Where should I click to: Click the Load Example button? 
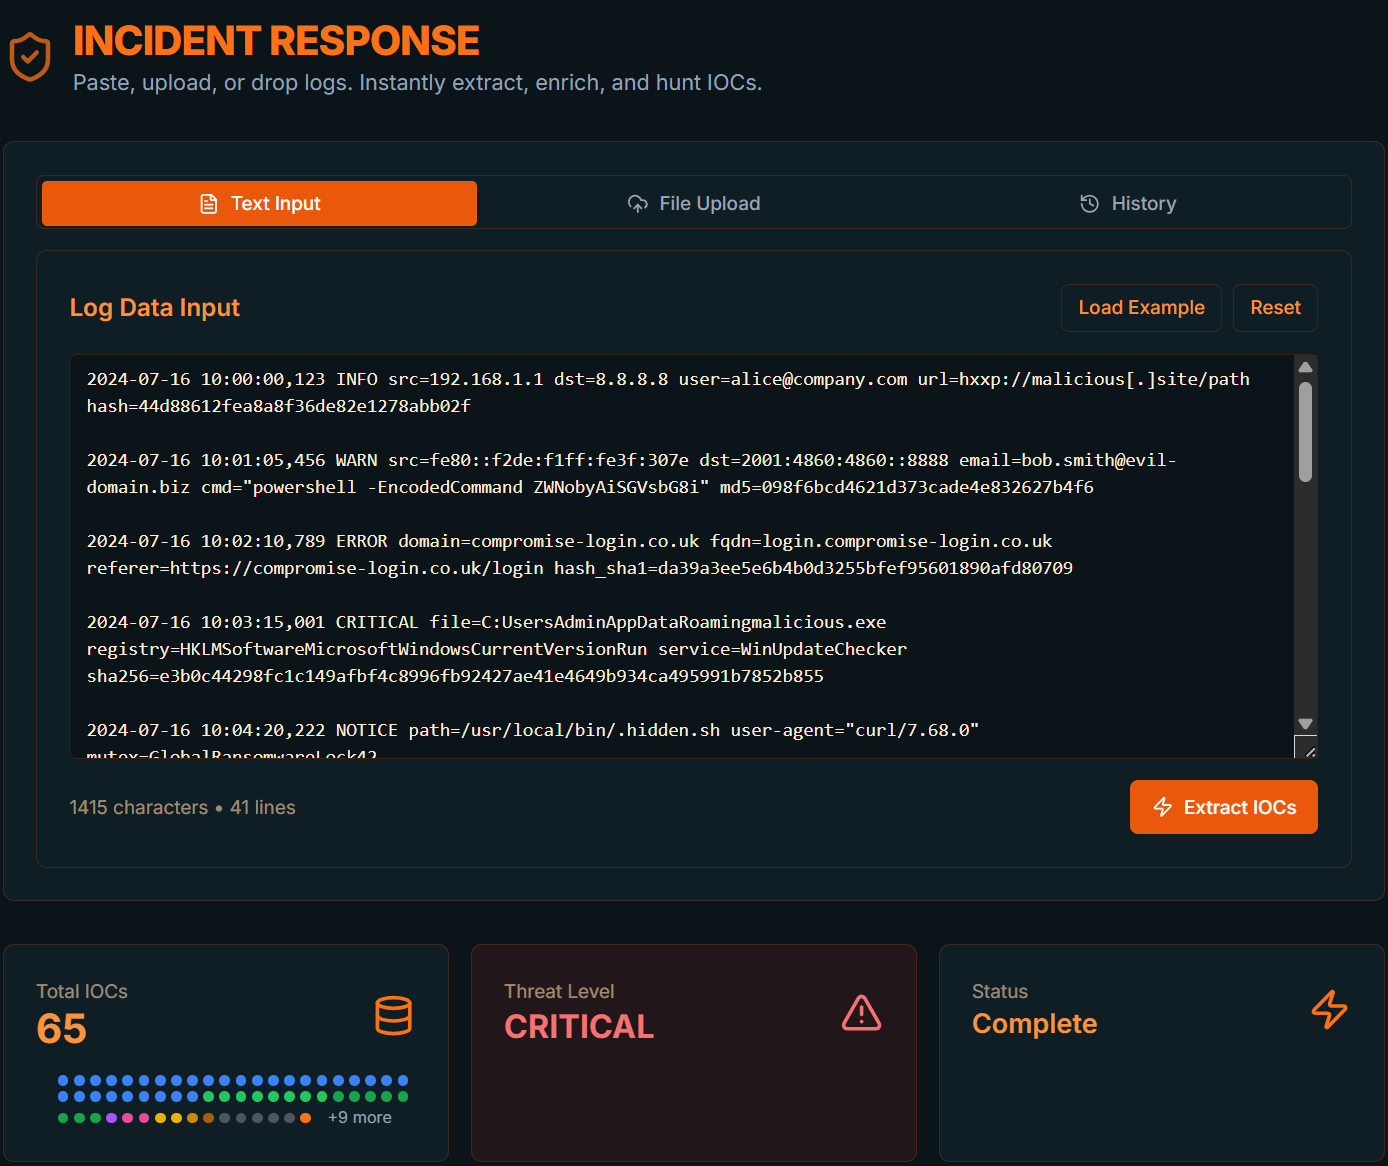pos(1141,308)
